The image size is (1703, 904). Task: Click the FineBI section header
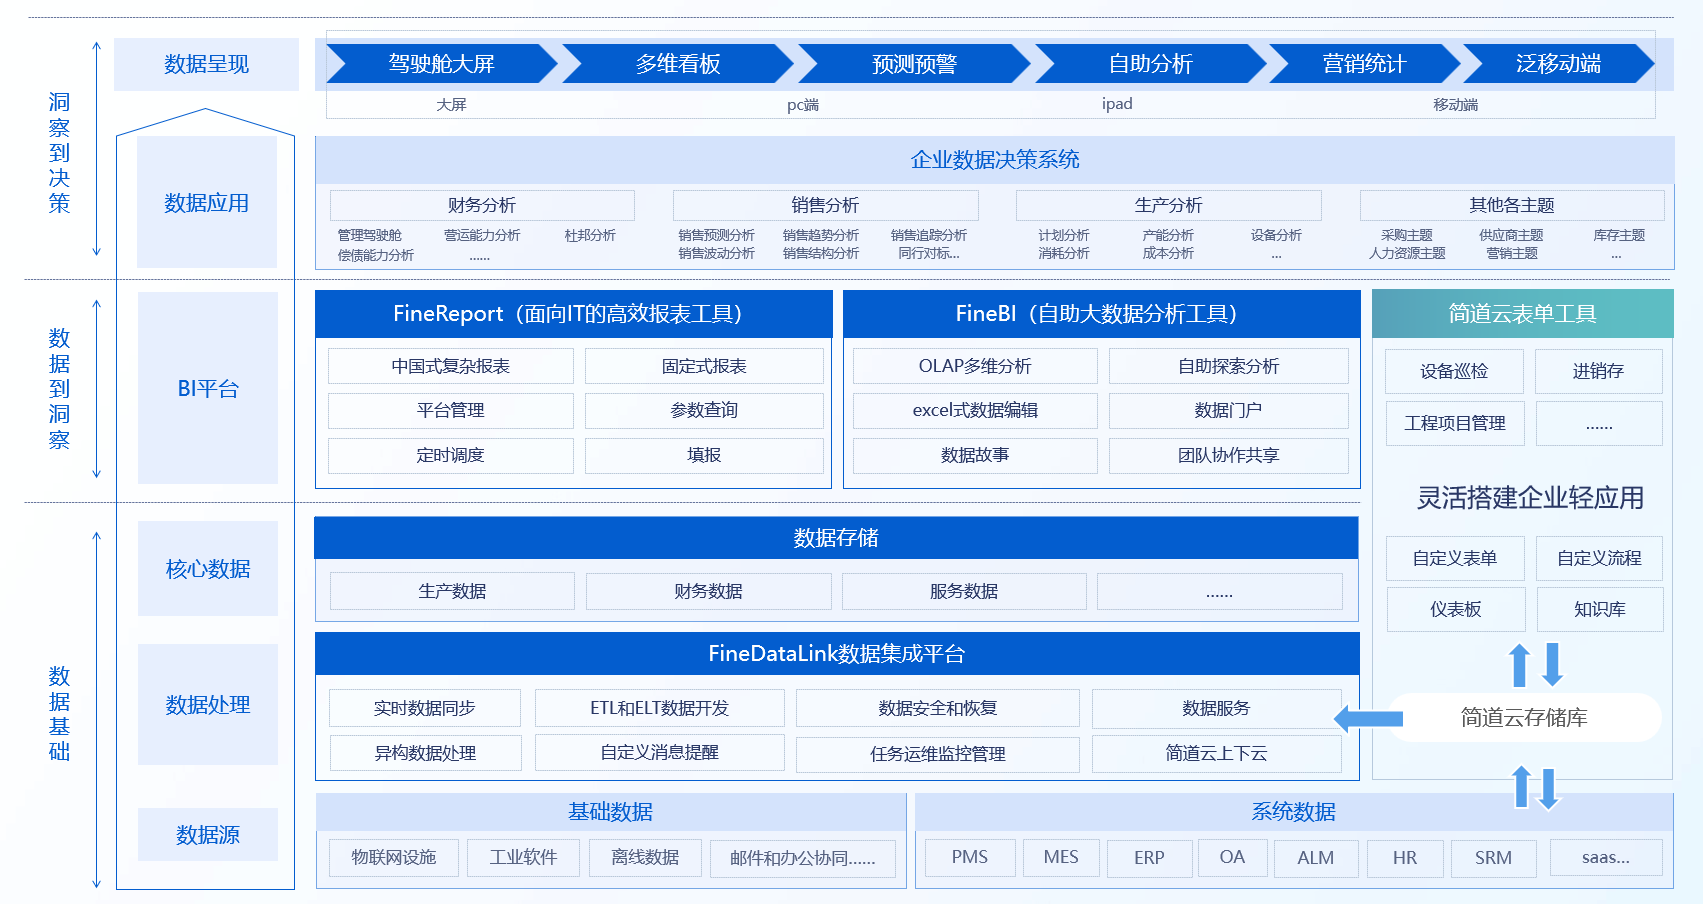coord(1101,314)
